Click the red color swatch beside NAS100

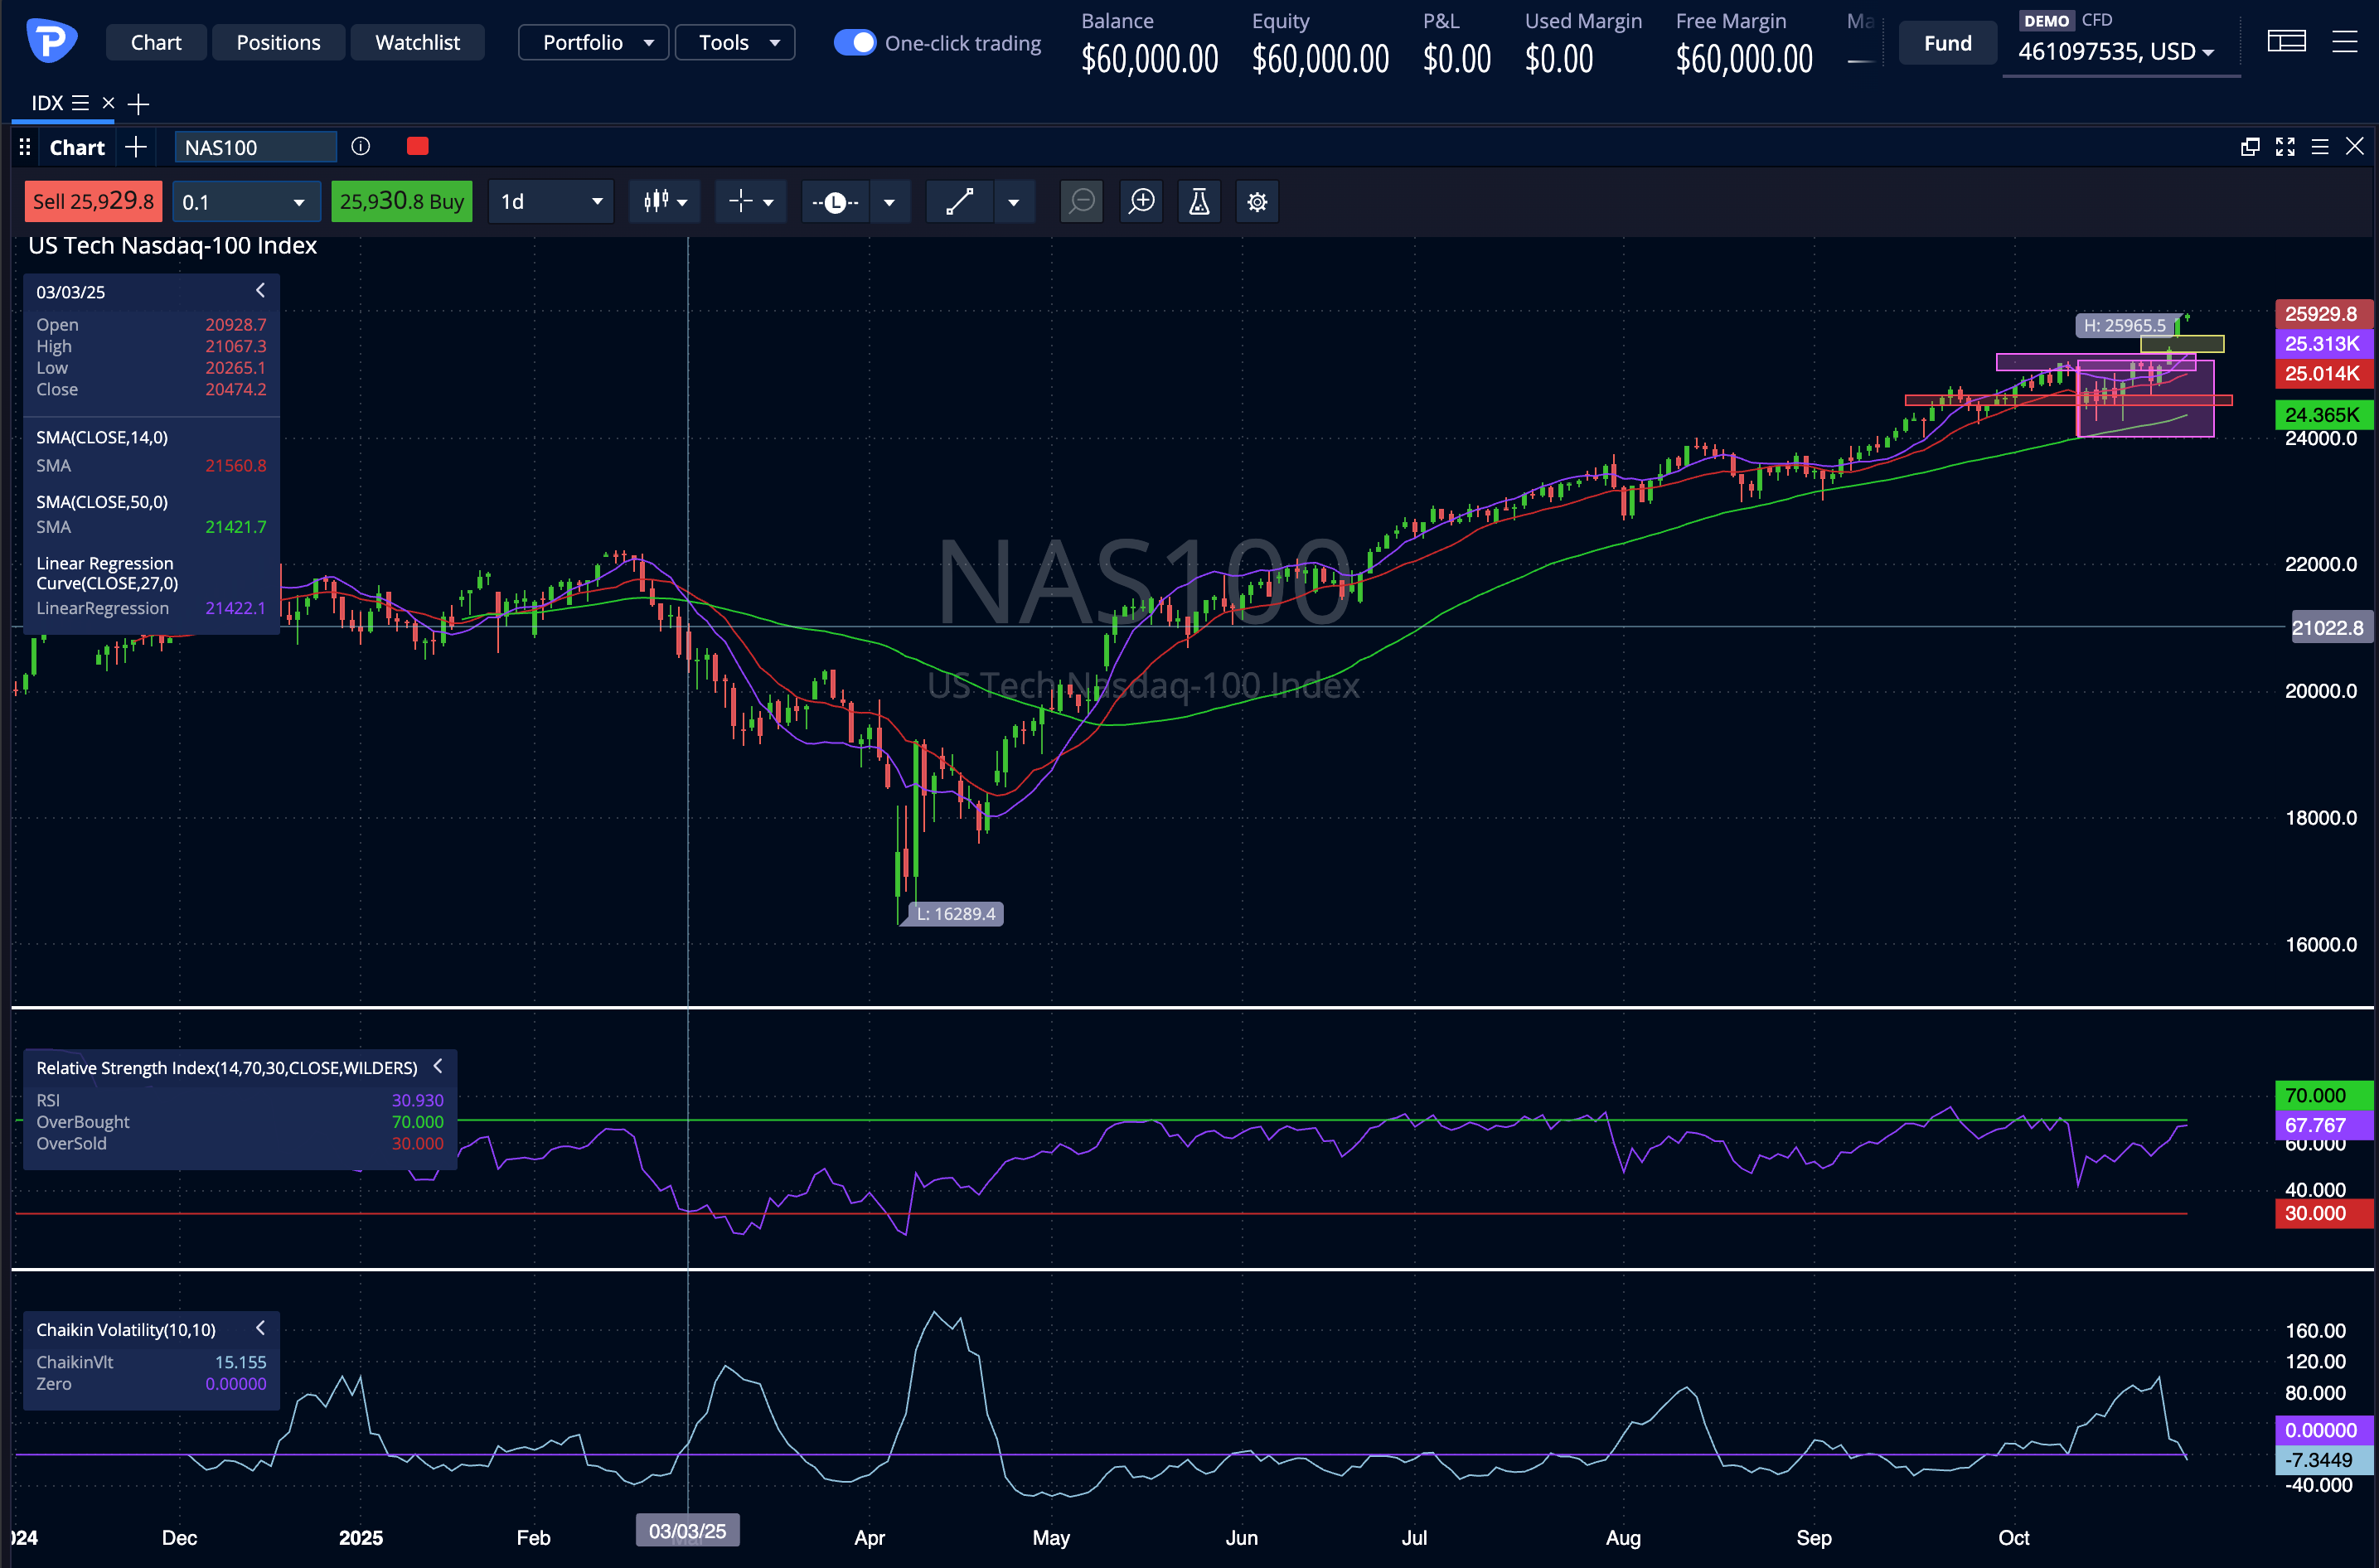click(x=417, y=146)
